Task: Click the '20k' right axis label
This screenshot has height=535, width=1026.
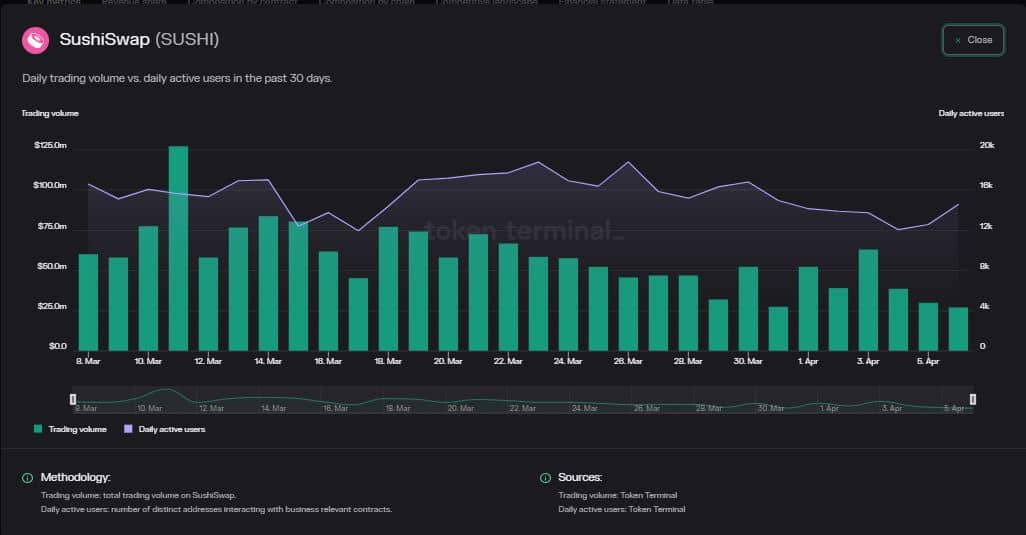Action: click(987, 145)
